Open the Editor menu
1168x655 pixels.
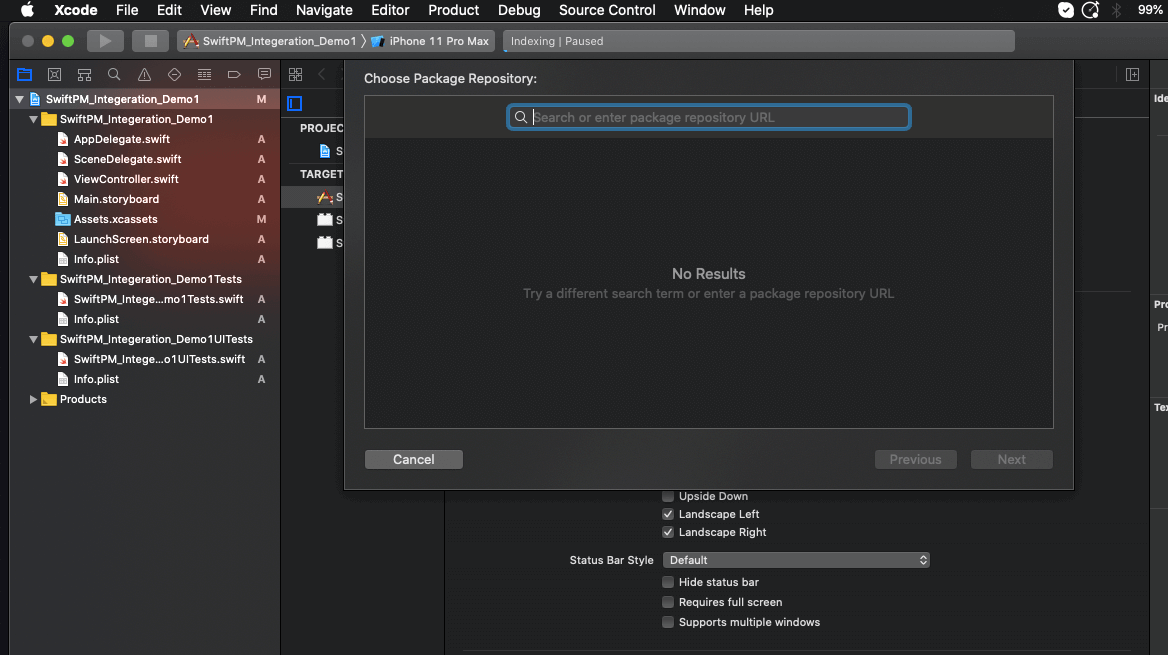[390, 10]
